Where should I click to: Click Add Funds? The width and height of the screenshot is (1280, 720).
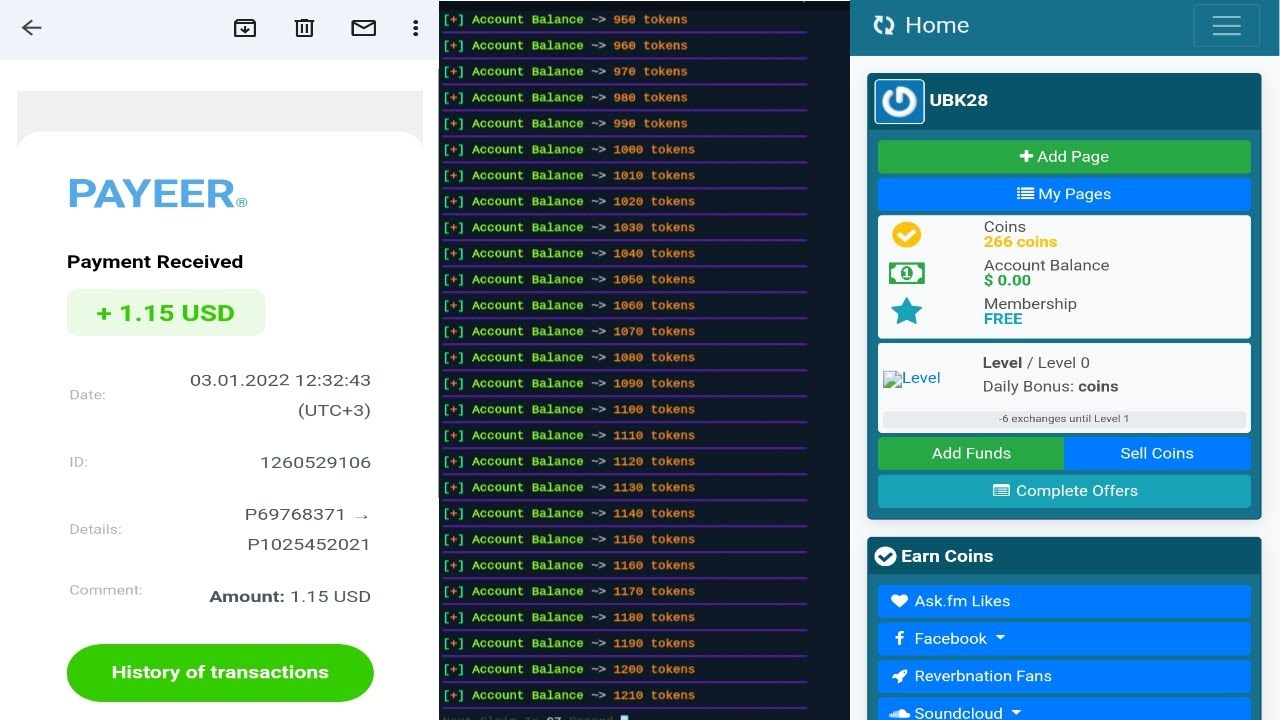[971, 453]
